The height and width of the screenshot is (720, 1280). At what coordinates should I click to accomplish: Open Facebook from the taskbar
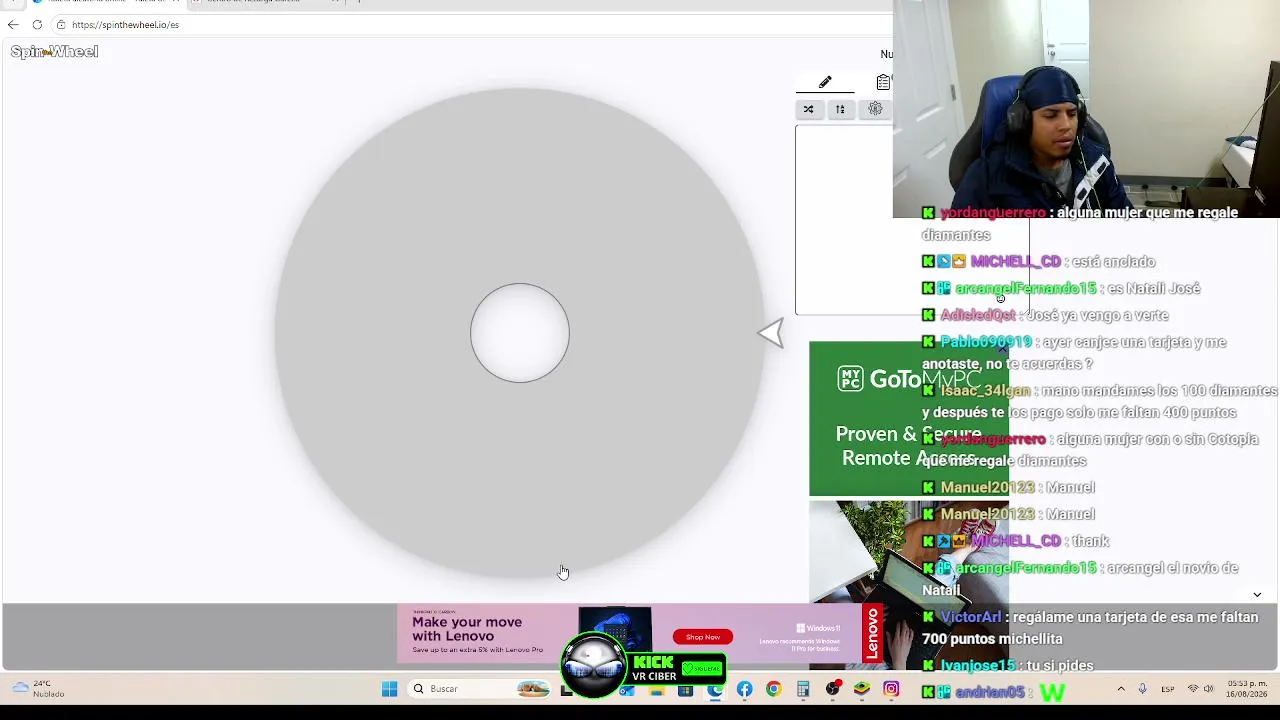(744, 689)
